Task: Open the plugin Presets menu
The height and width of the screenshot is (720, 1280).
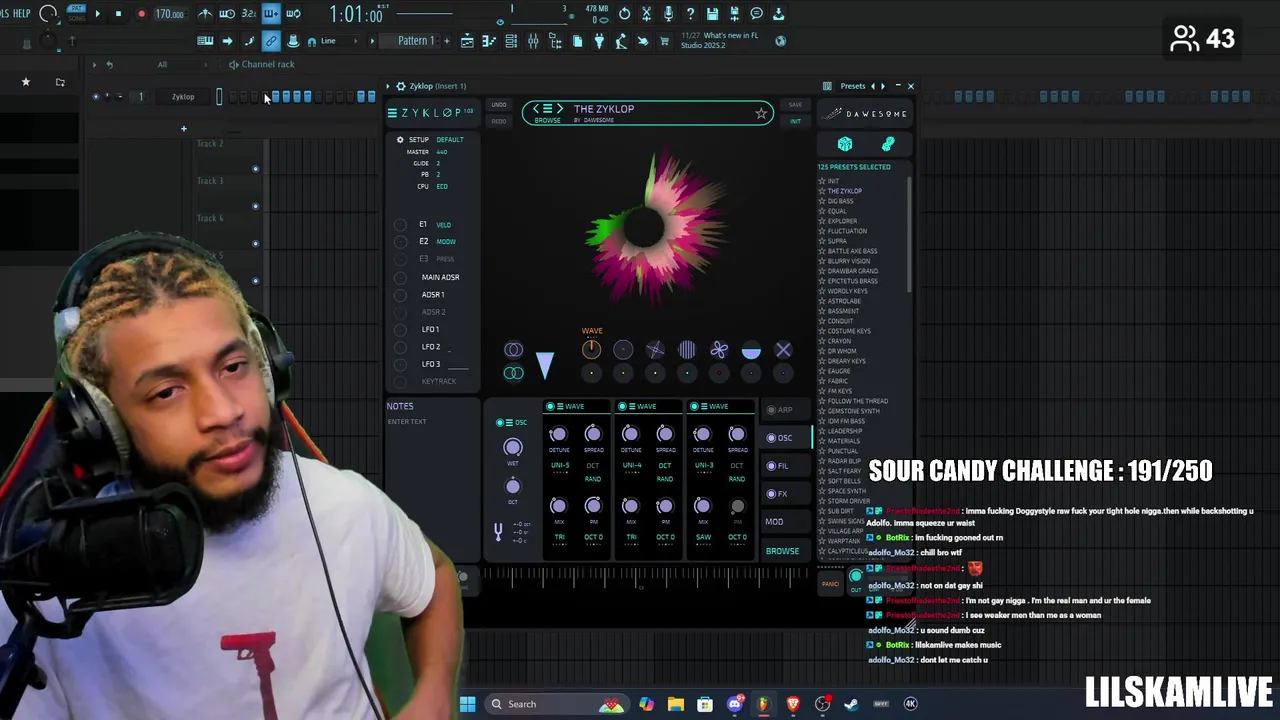Action: pyautogui.click(x=852, y=86)
